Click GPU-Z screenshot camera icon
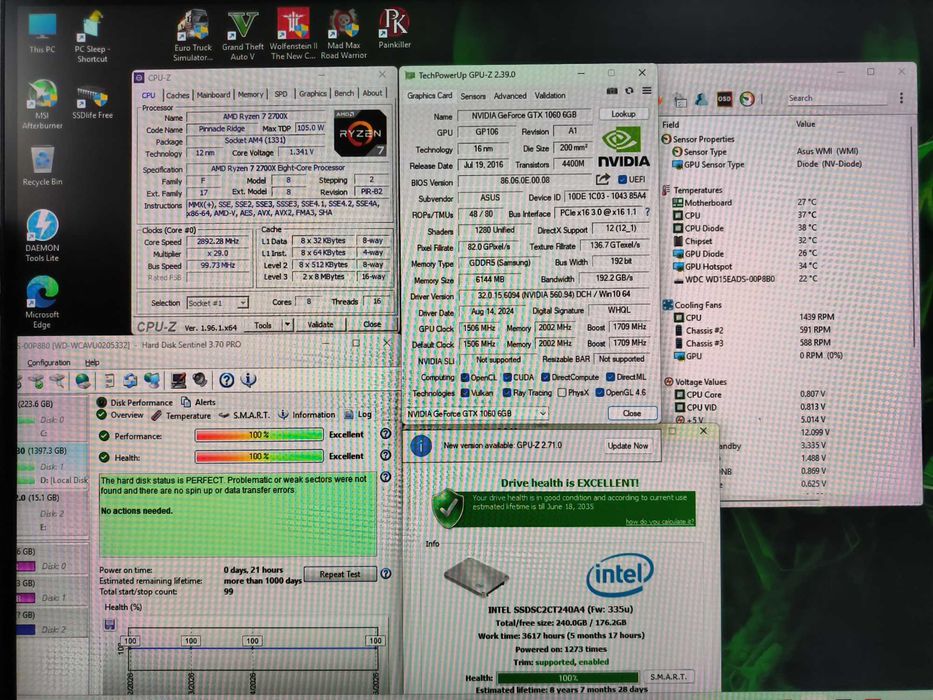Viewport: 933px width, 700px height. tap(612, 91)
